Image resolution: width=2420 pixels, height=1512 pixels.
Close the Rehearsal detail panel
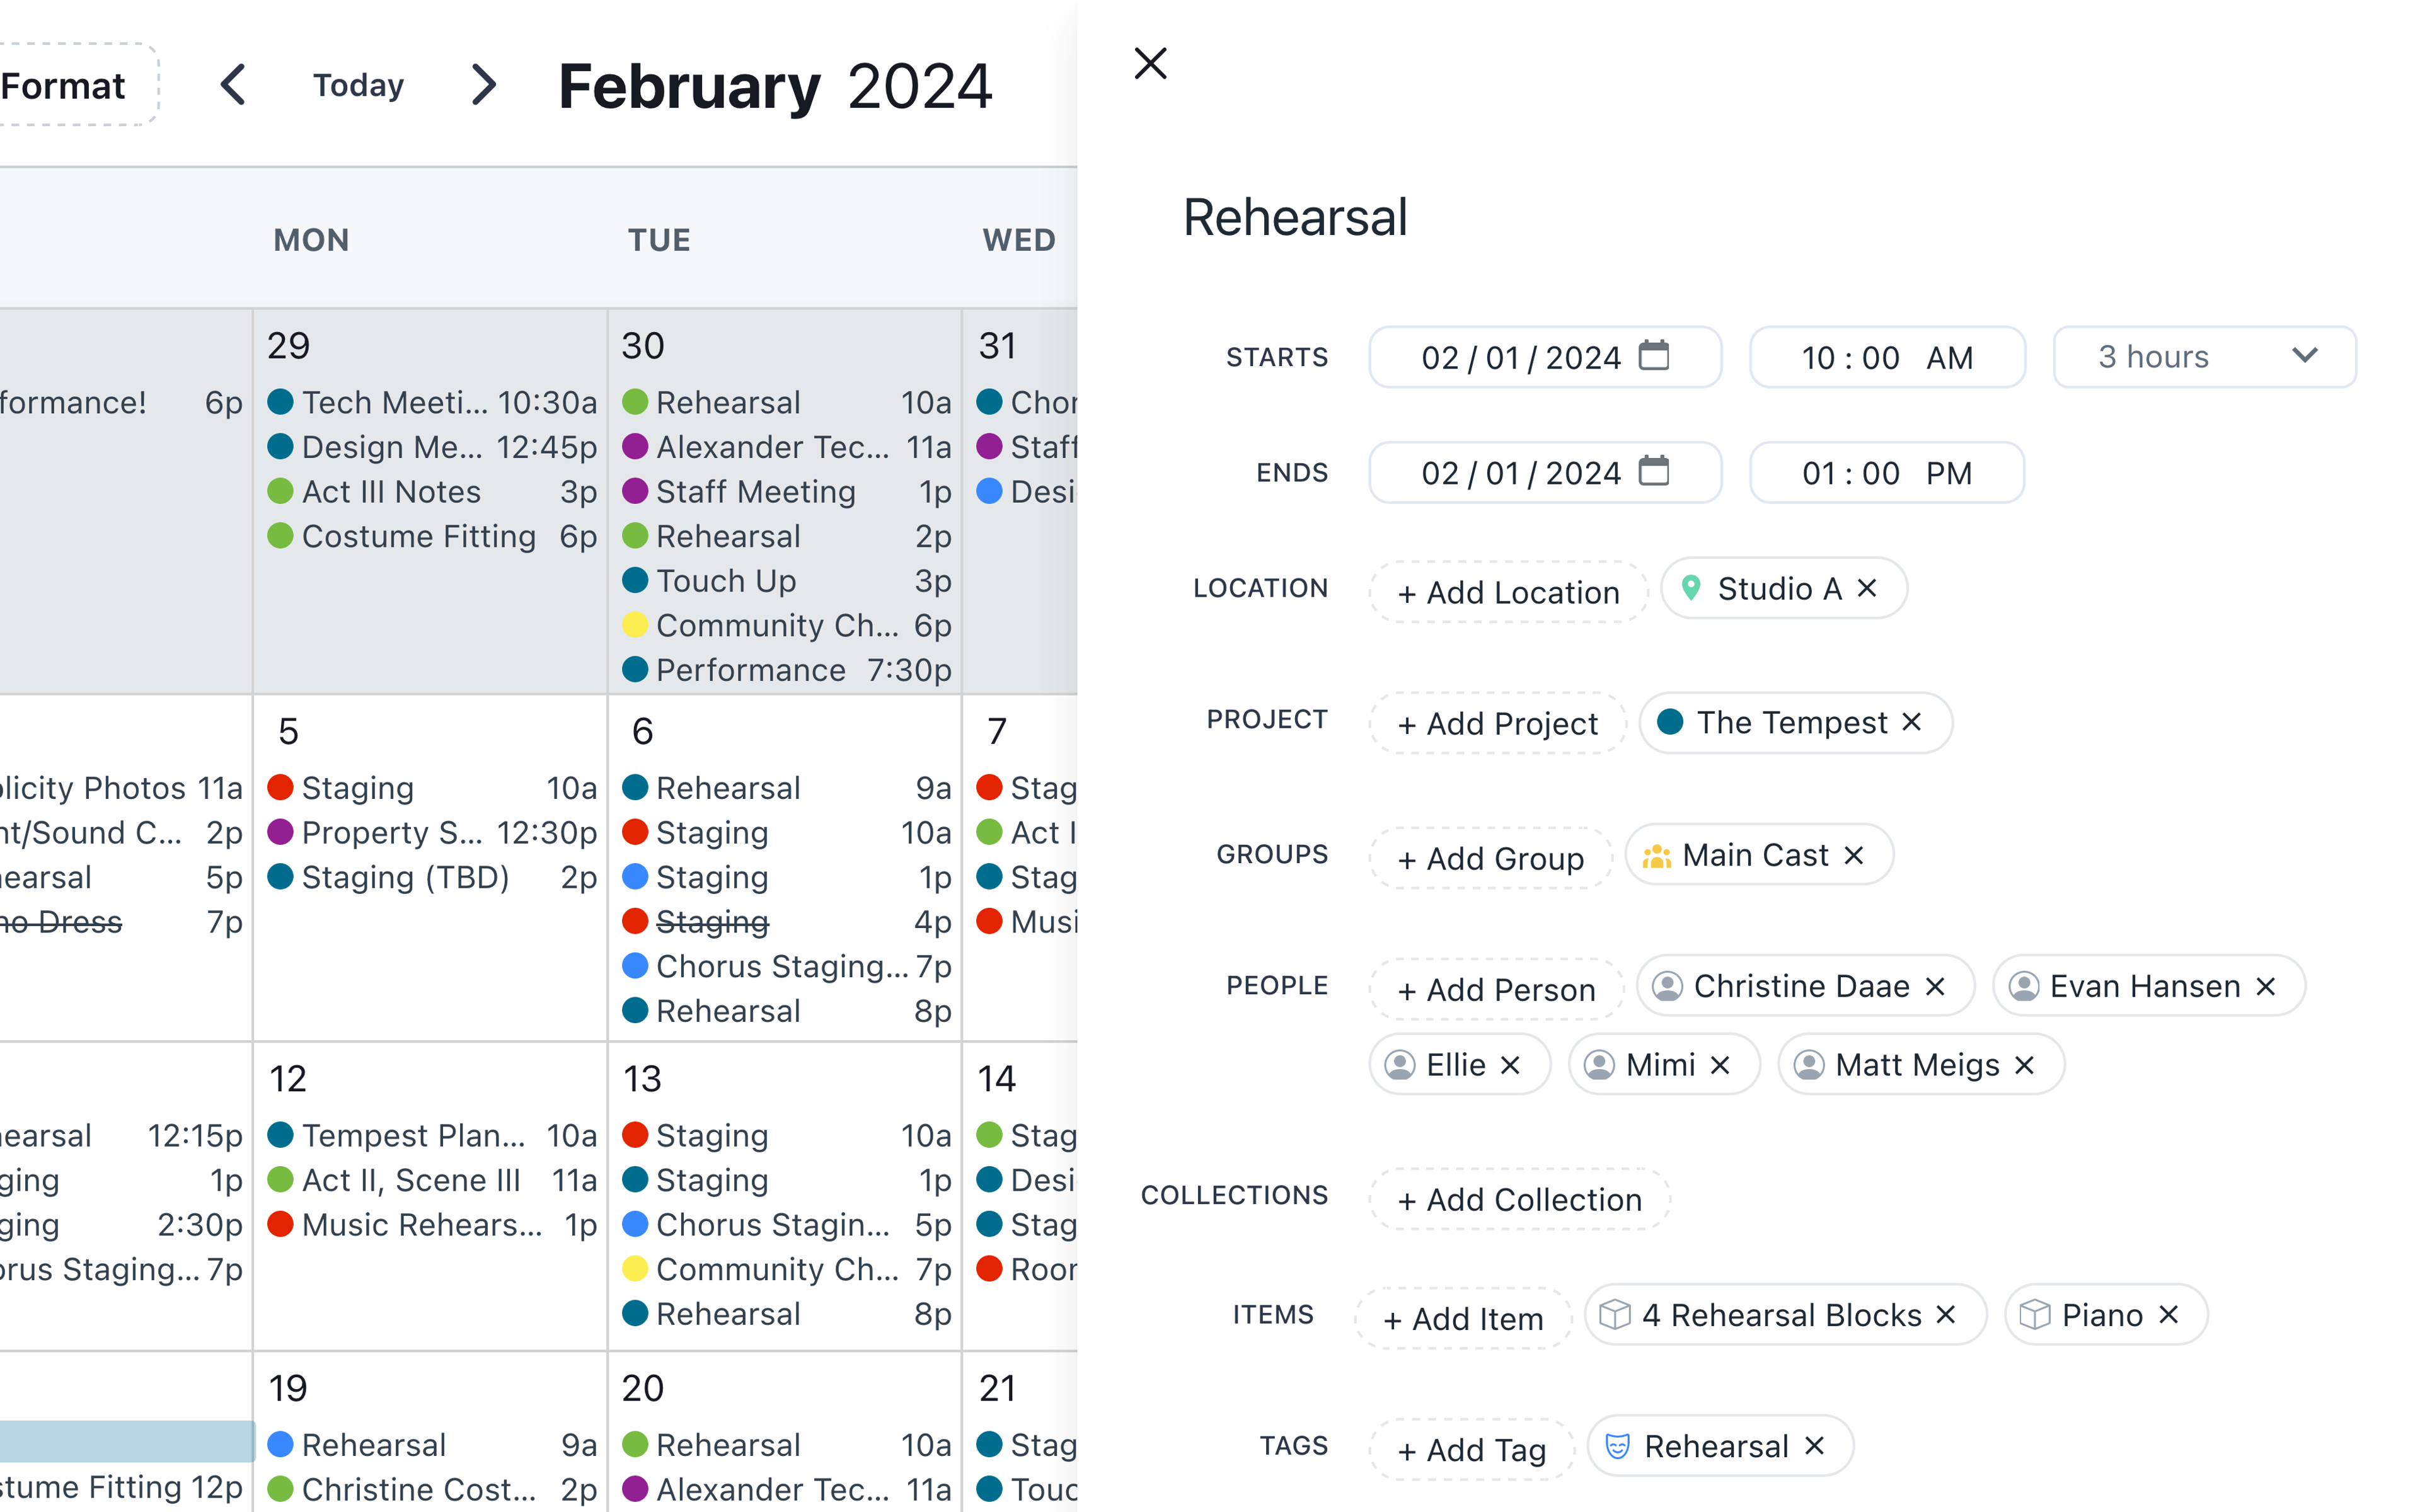point(1150,63)
